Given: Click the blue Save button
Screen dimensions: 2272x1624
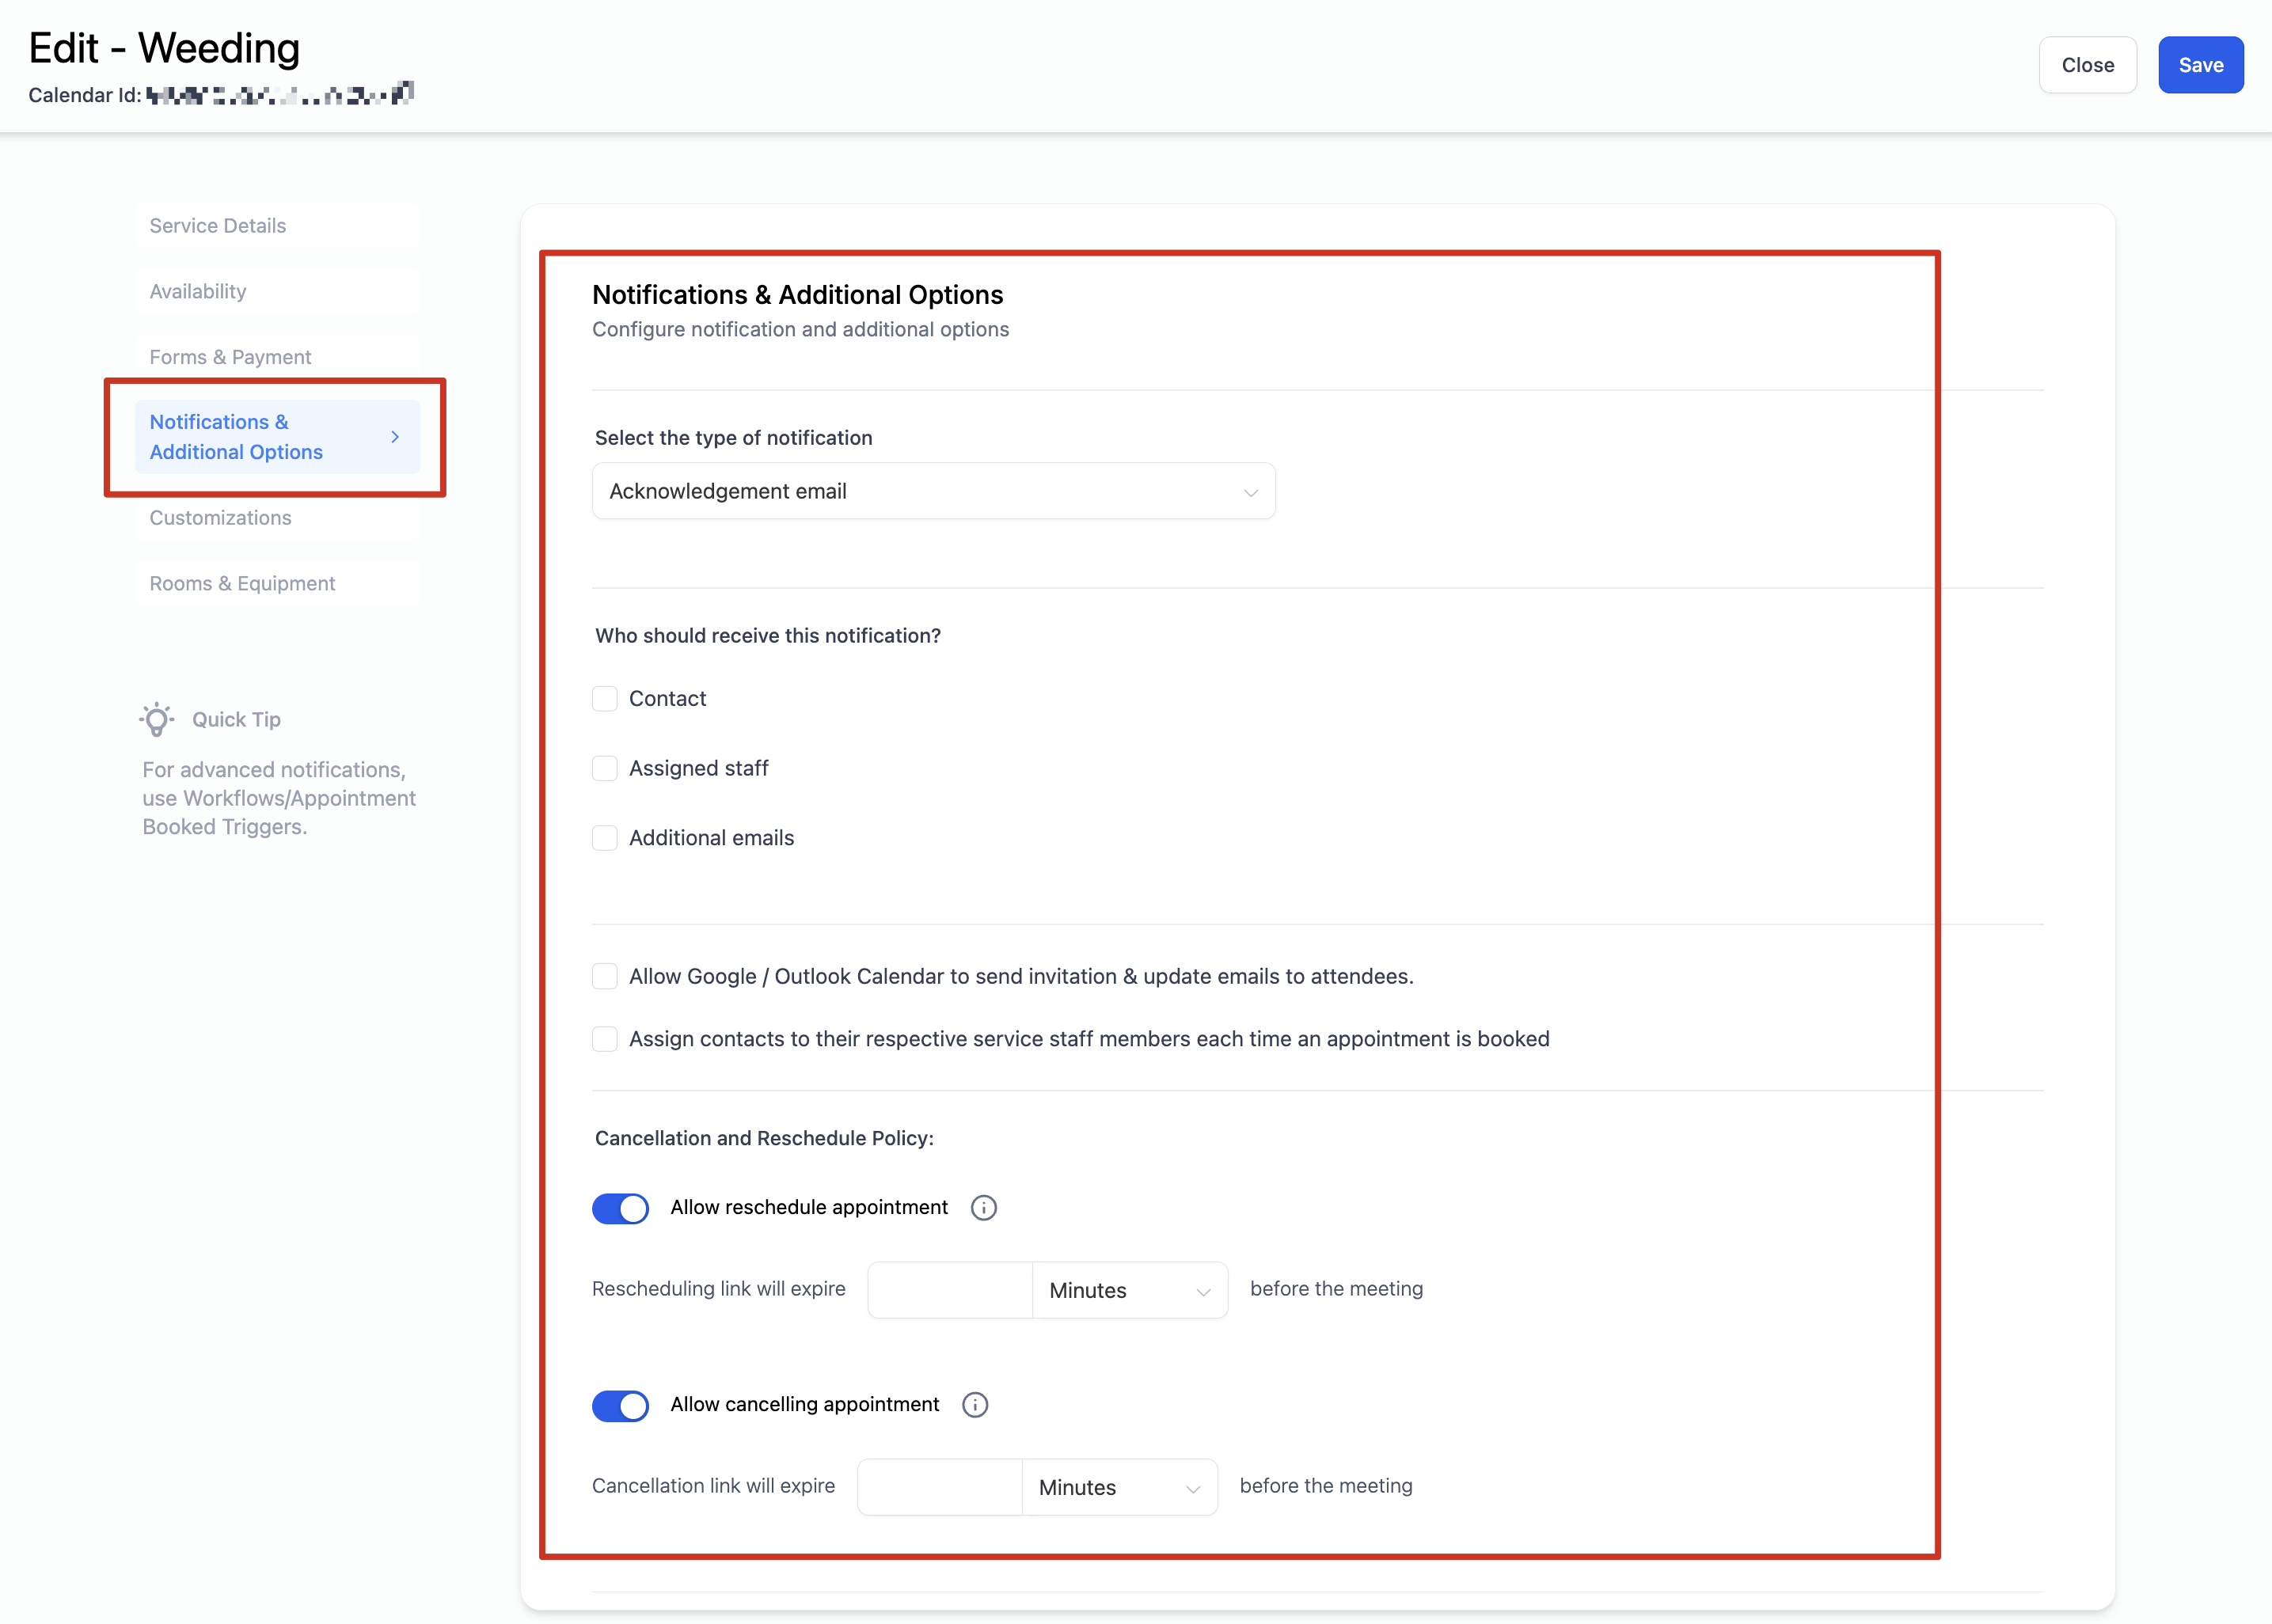Looking at the screenshot, I should coord(2200,65).
